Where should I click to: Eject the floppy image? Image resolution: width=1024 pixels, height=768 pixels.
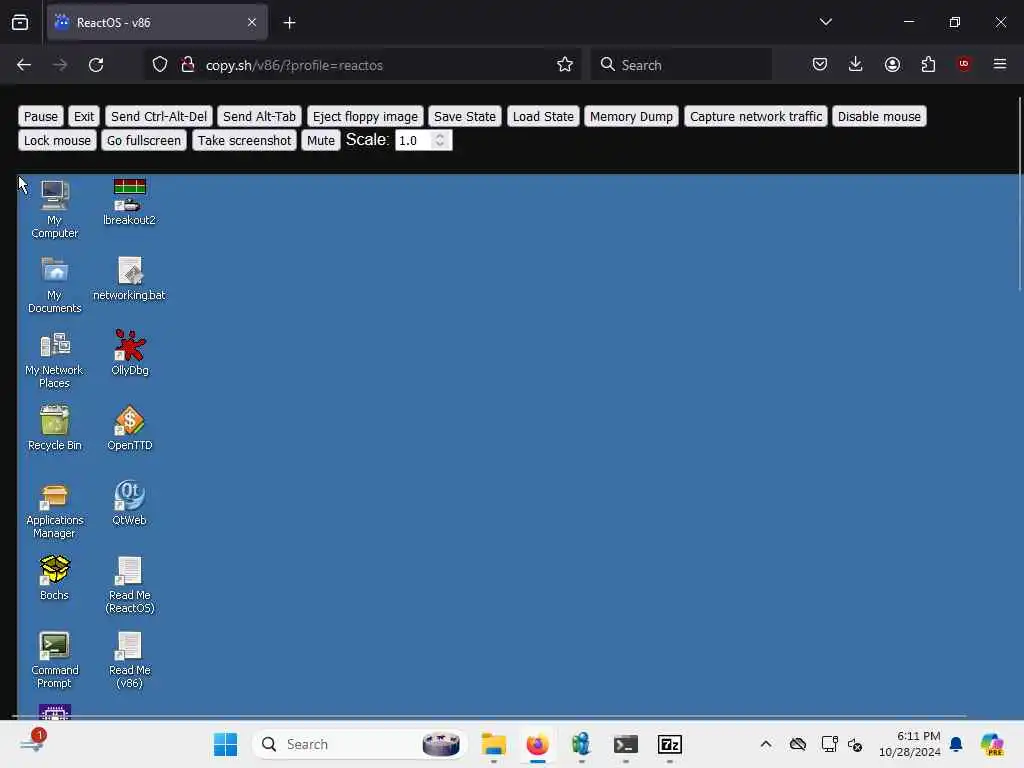(x=365, y=116)
